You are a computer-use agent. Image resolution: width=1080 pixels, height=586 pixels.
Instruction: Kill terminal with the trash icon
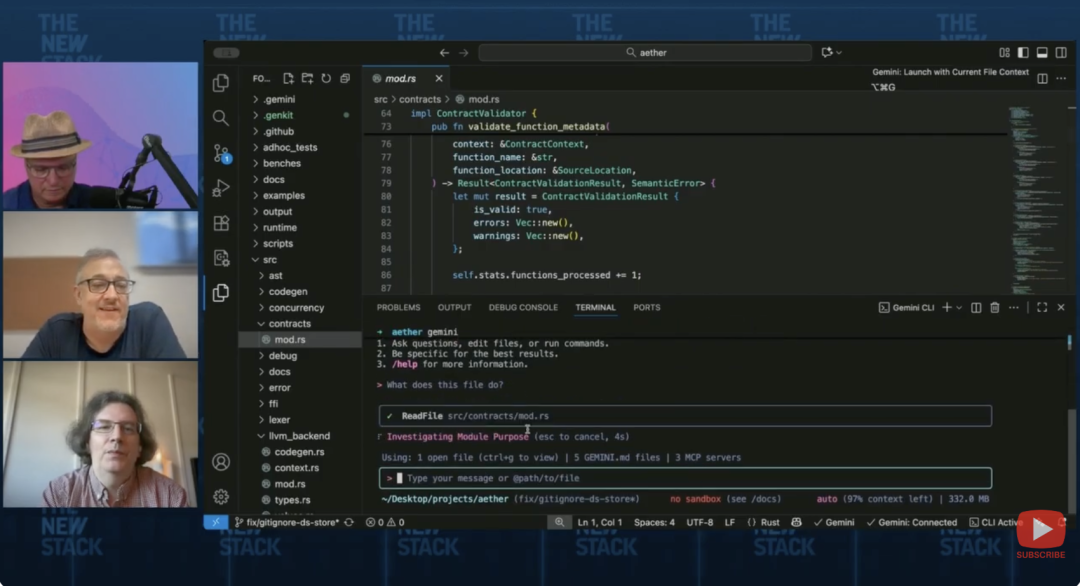click(x=994, y=308)
